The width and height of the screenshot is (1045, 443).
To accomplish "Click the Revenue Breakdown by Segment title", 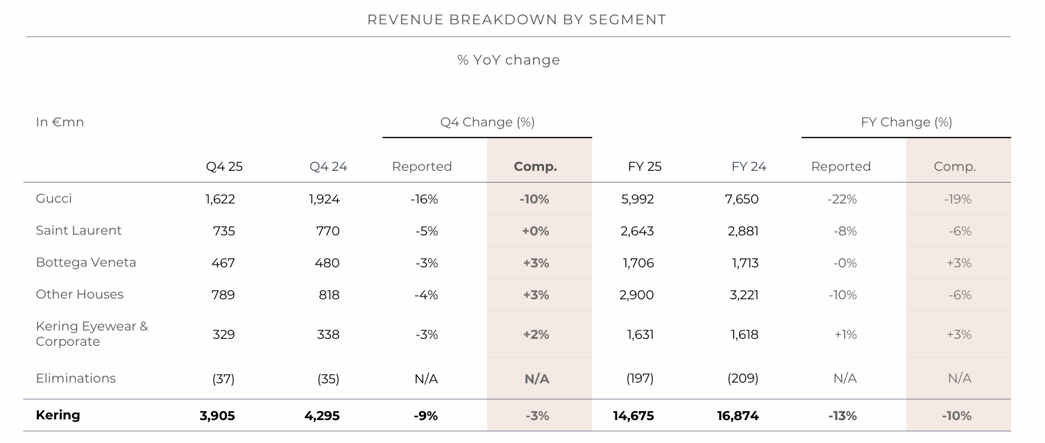I will [x=516, y=19].
